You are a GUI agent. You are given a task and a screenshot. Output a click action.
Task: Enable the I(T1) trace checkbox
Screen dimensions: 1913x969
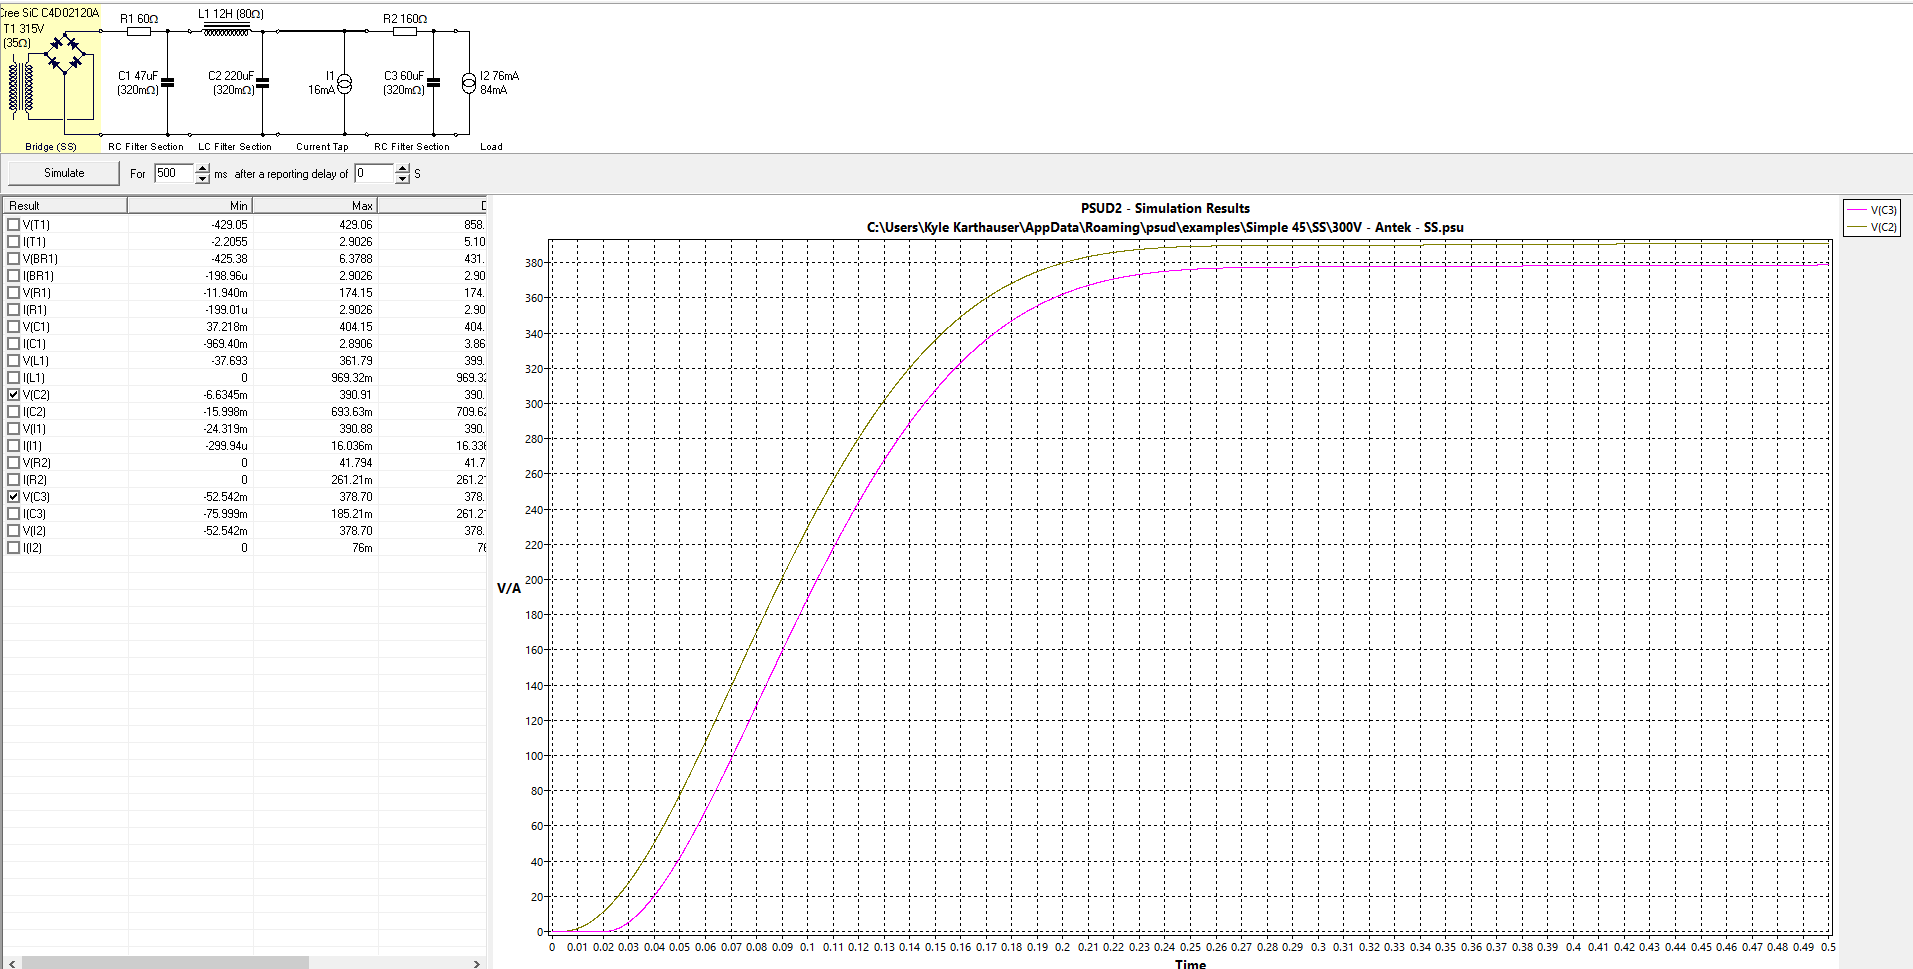pos(14,242)
